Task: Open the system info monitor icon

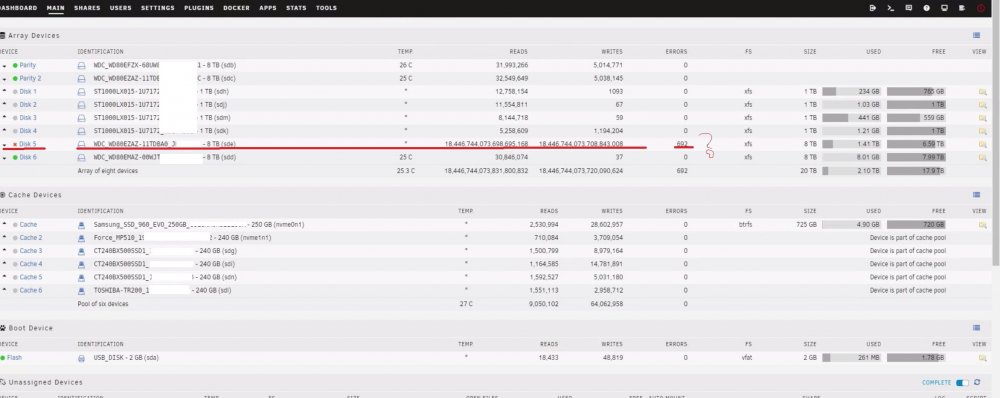Action: coord(945,8)
